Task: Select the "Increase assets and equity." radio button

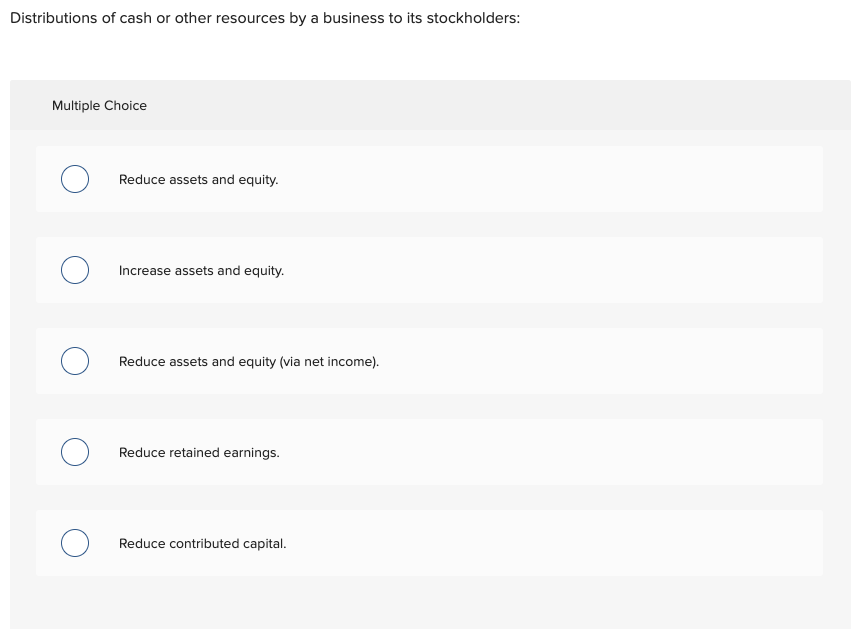Action: tap(75, 270)
